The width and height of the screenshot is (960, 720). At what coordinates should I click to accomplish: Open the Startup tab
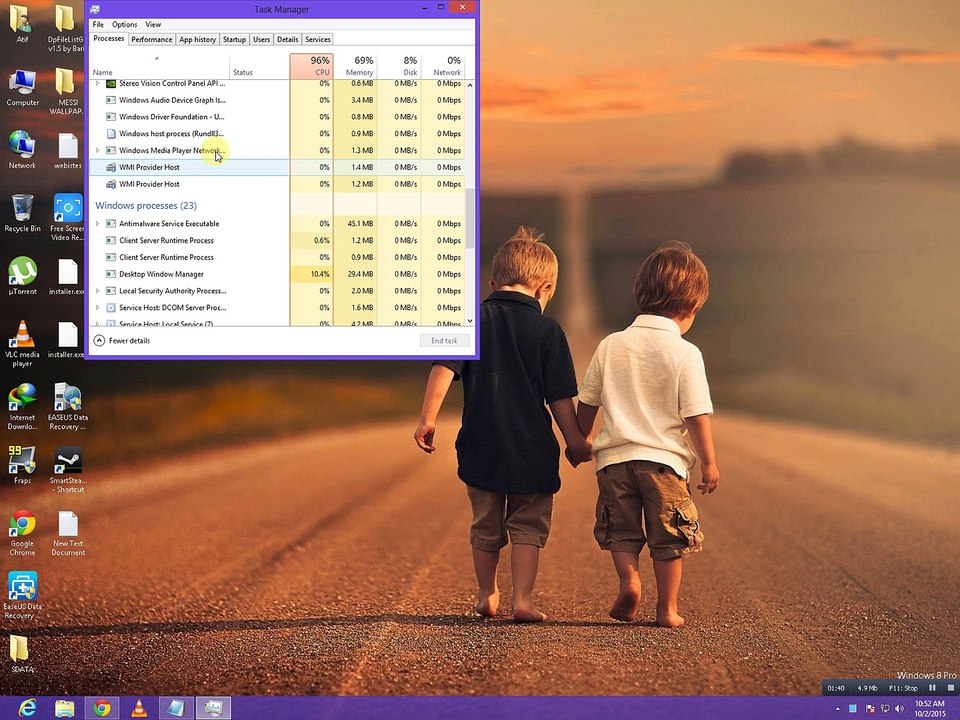[x=234, y=39]
